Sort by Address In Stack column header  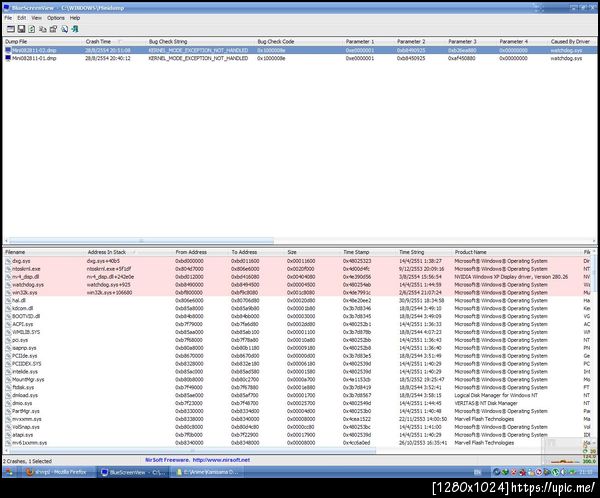[129, 252]
